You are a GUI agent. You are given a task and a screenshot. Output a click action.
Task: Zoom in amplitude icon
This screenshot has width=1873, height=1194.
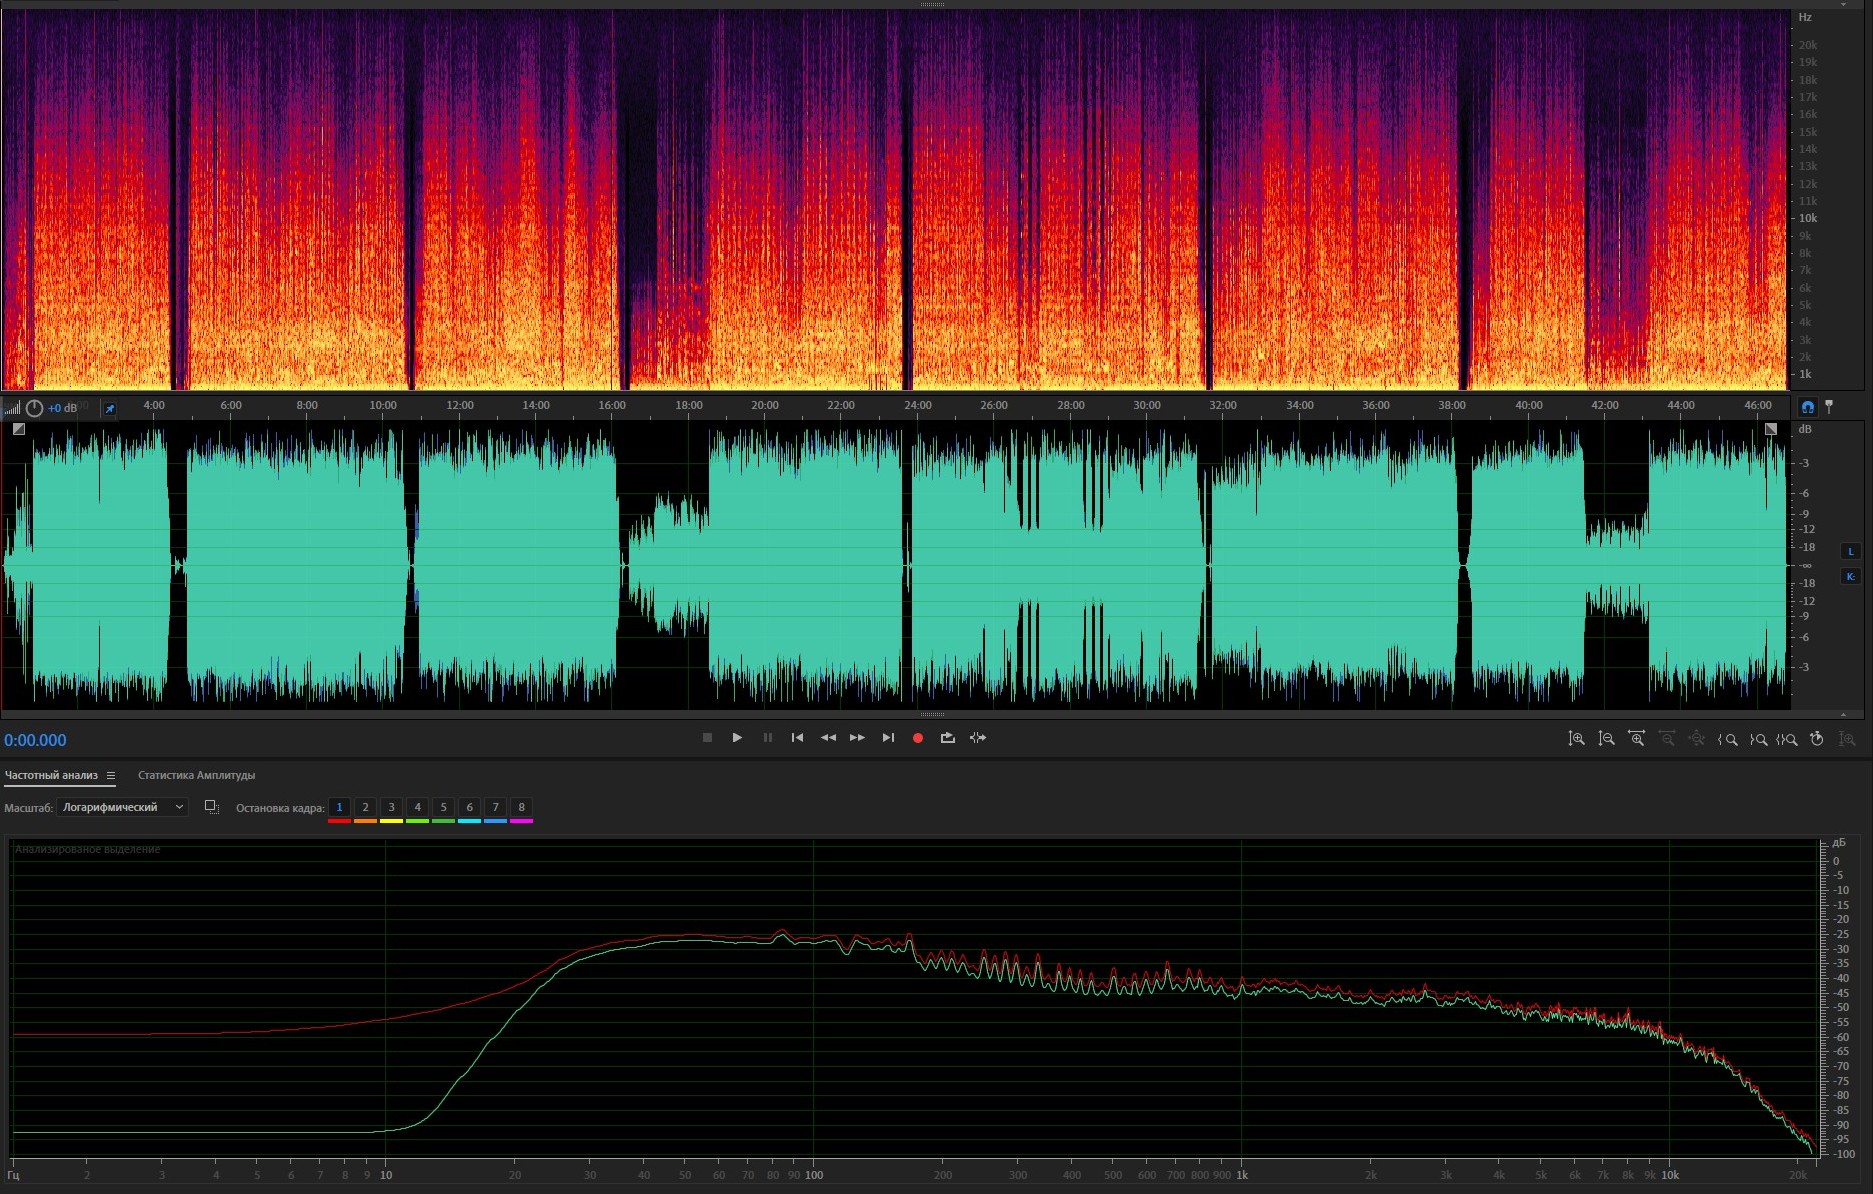tap(1576, 739)
